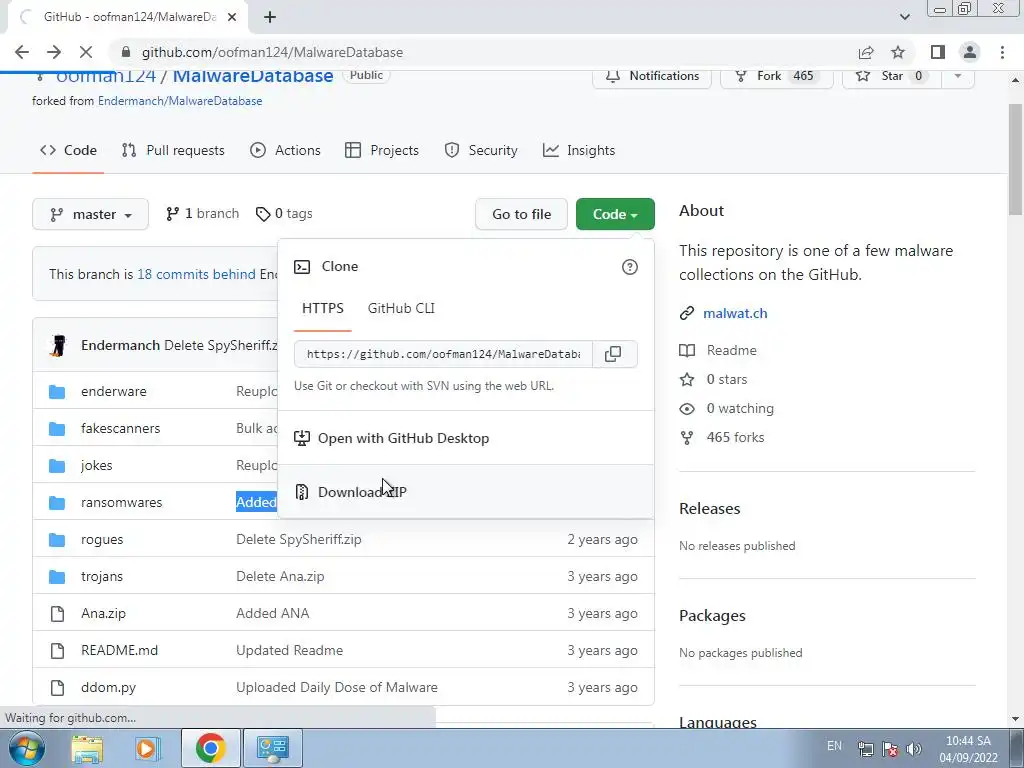Click the jokes folder icon
Image resolution: width=1024 pixels, height=768 pixels.
57,466
